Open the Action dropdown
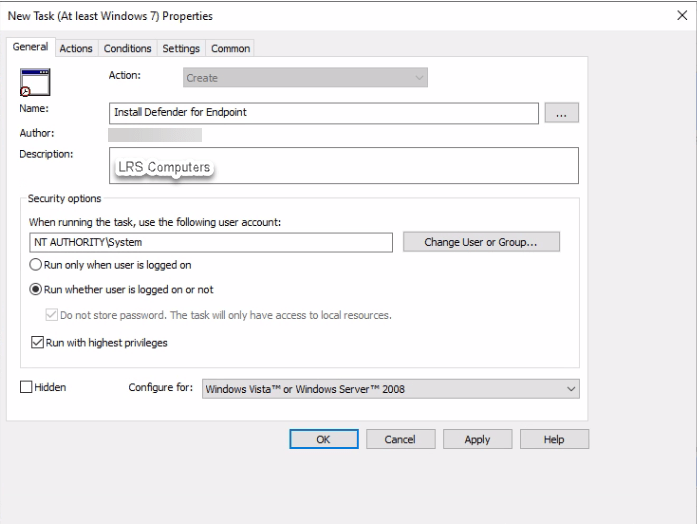Image resolution: width=697 pixels, height=524 pixels. tap(307, 78)
